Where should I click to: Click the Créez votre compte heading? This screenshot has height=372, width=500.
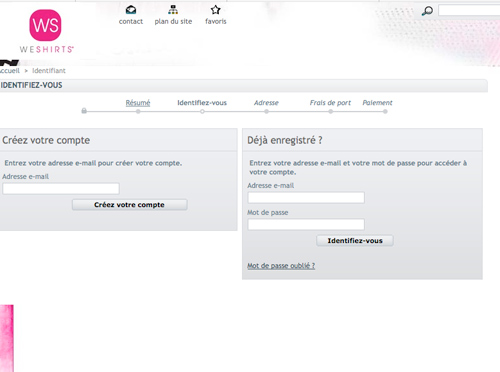tap(46, 140)
